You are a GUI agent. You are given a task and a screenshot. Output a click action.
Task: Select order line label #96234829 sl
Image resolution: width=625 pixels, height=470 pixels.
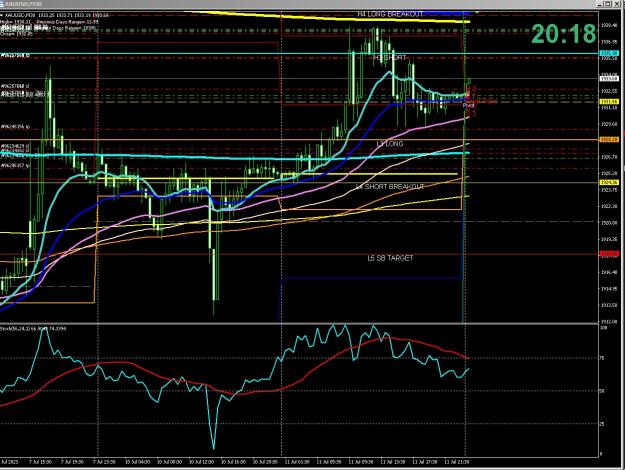tap(15, 146)
